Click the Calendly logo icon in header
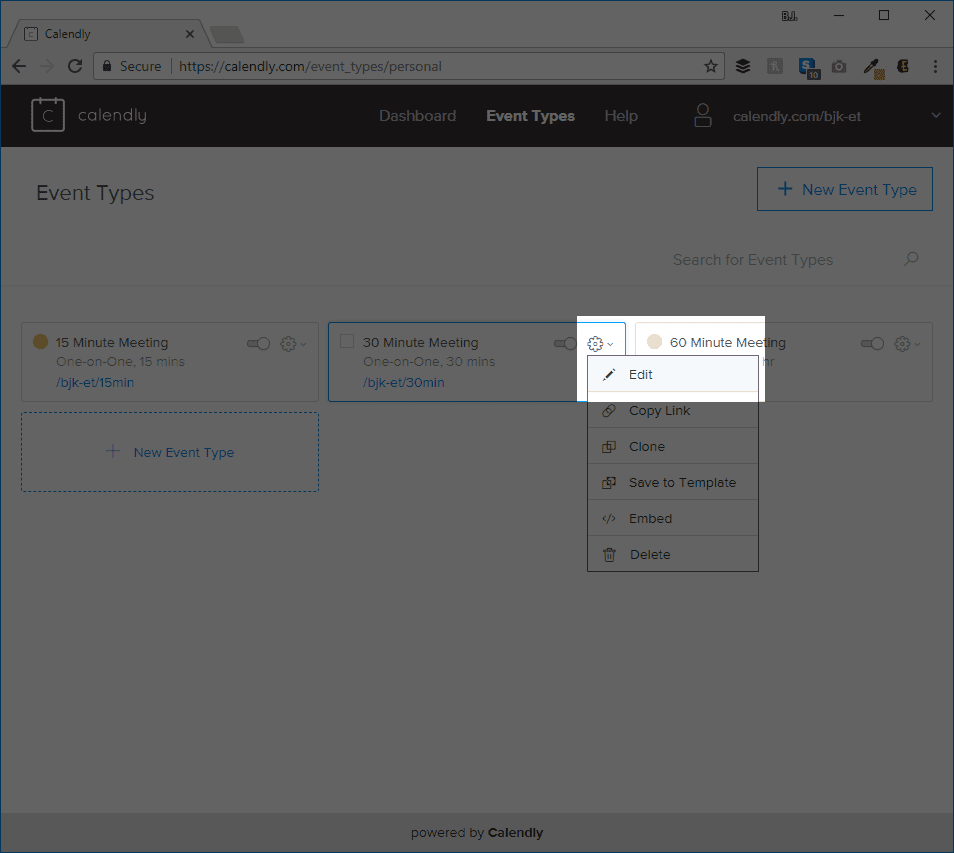Screen dimensions: 954x853 click(x=48, y=114)
